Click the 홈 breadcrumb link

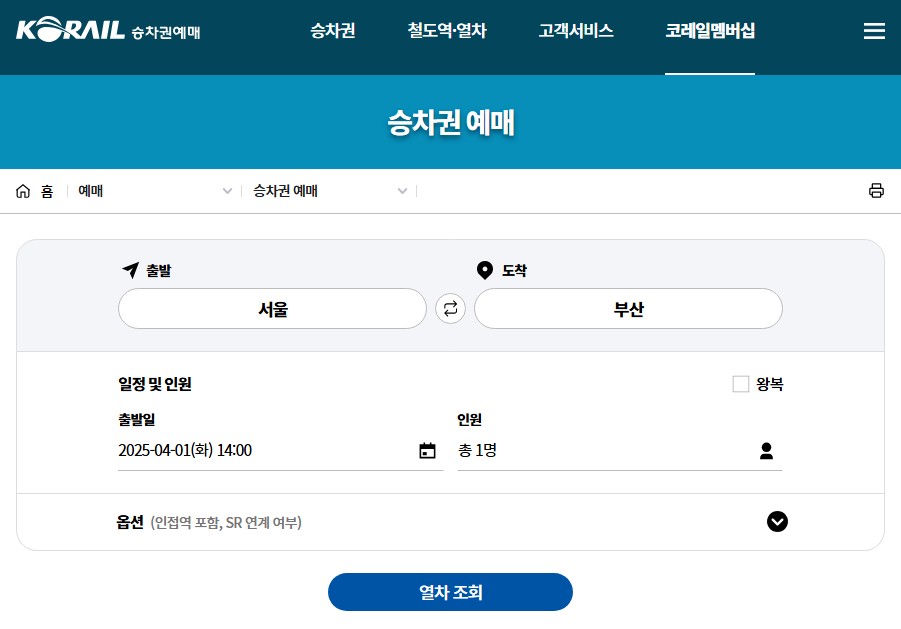click(x=45, y=190)
